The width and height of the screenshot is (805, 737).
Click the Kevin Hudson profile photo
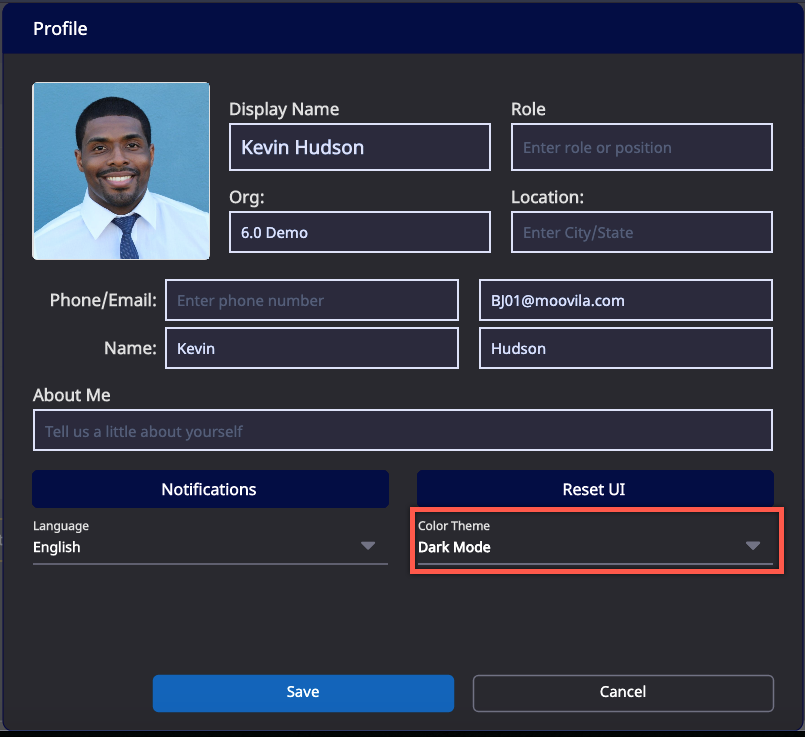121,171
